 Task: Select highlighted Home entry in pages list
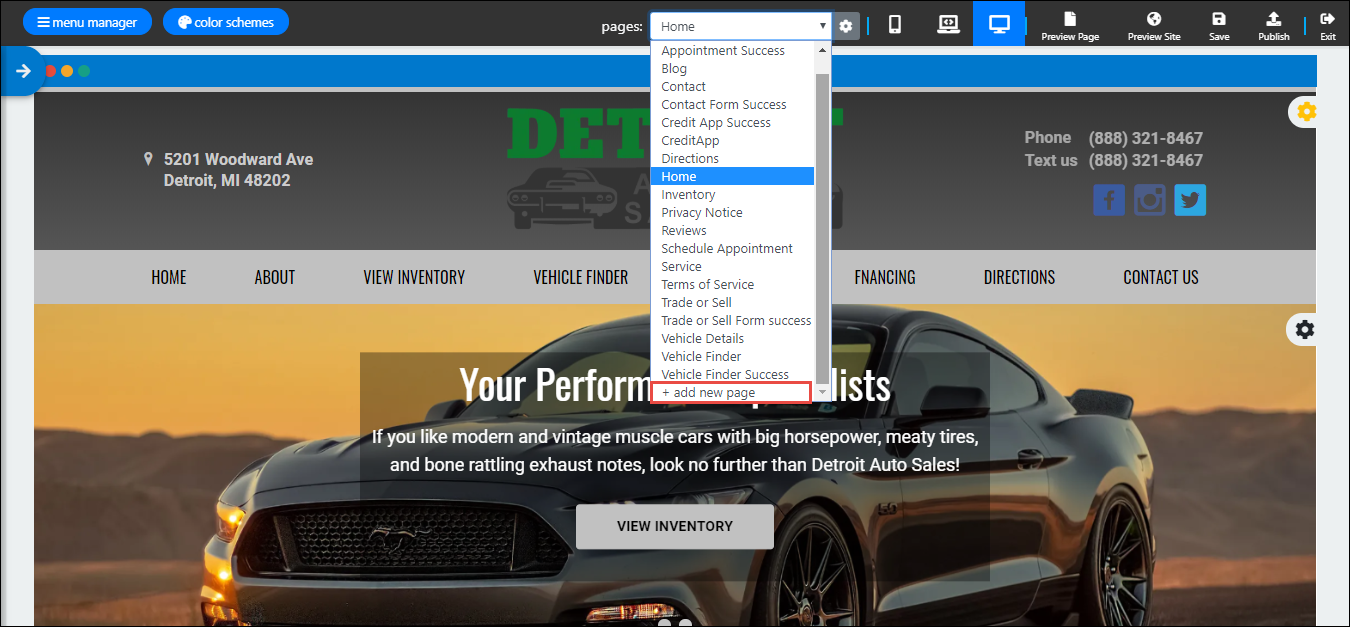click(x=733, y=177)
